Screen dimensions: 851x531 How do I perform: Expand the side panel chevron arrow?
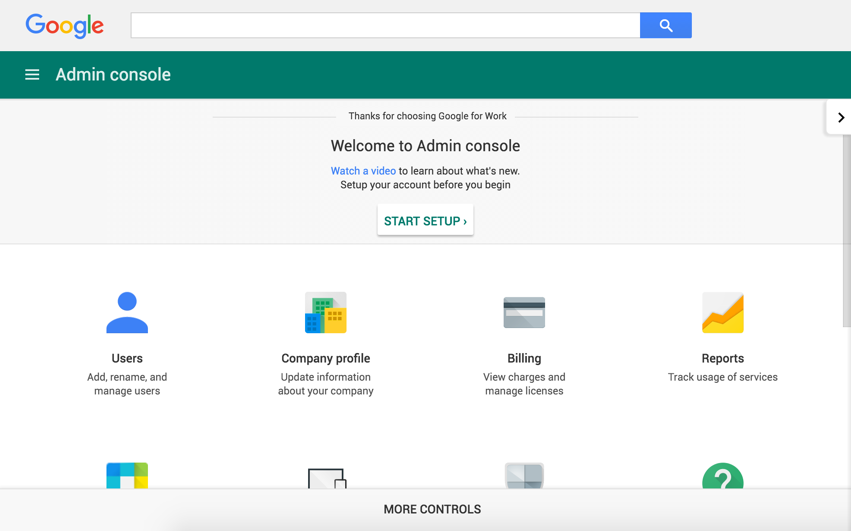click(841, 117)
